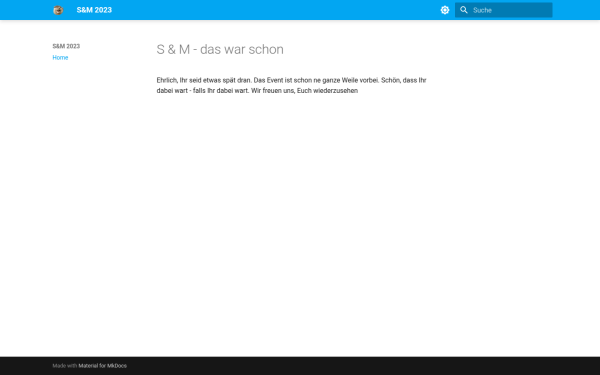Click the site logo image in header

58,10
